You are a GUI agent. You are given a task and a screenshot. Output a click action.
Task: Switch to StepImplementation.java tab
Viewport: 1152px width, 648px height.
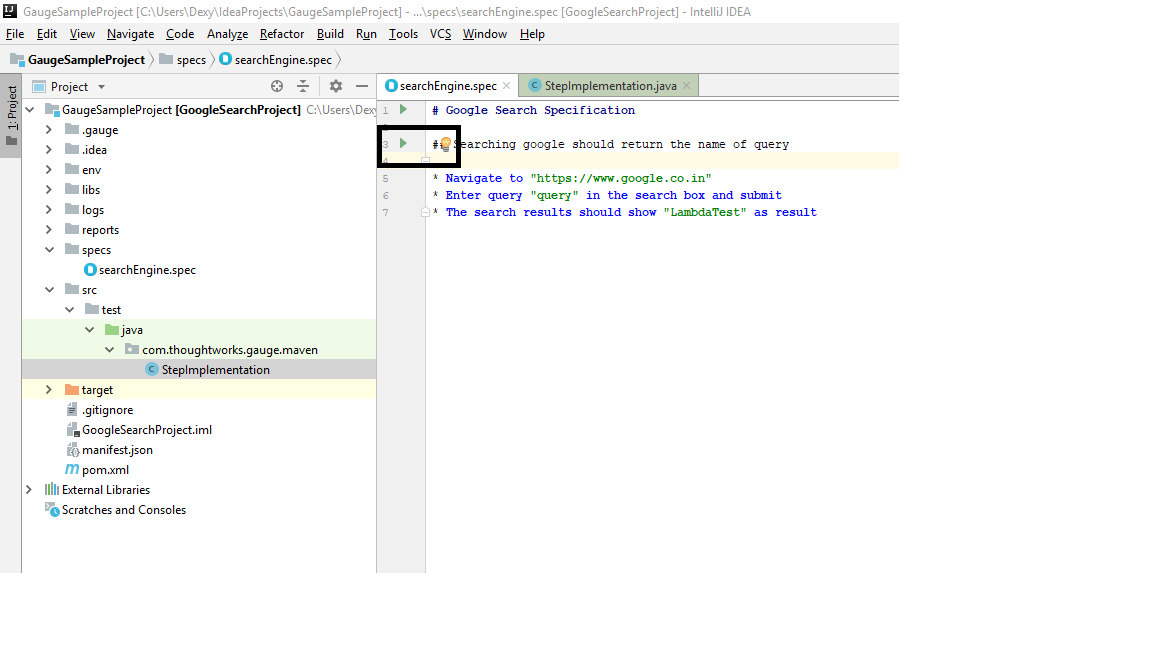click(x=610, y=86)
